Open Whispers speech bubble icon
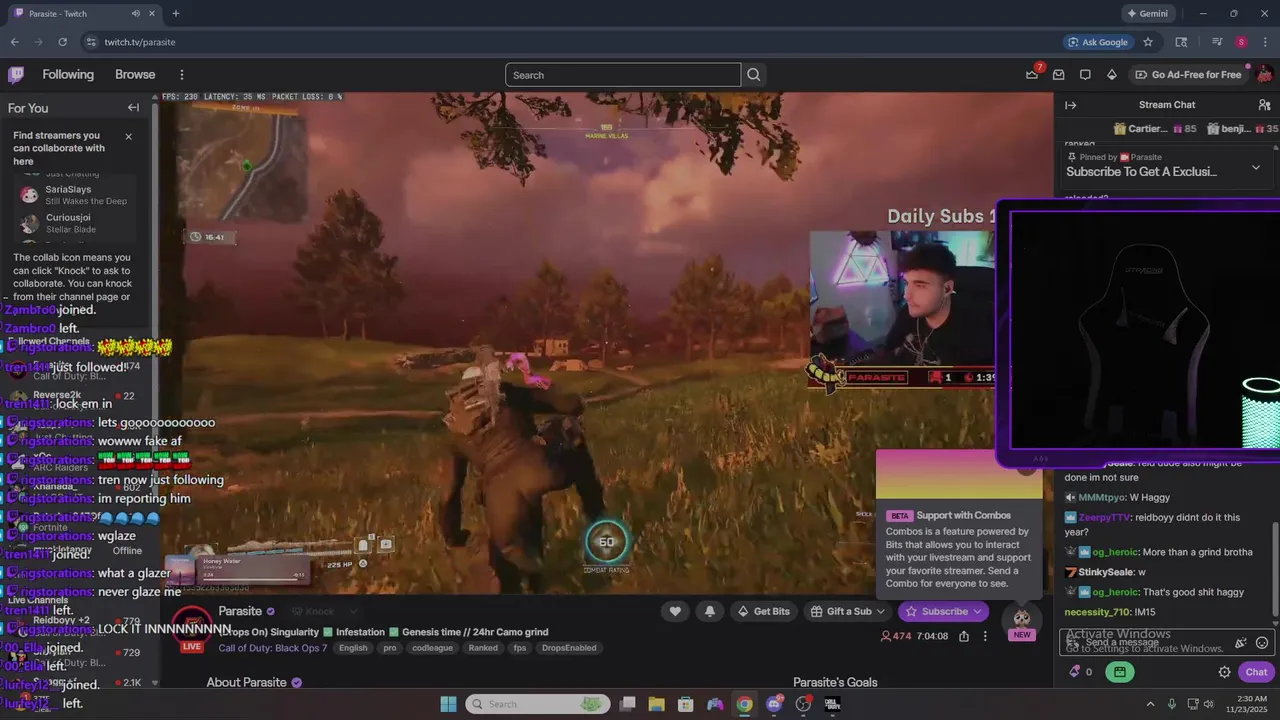This screenshot has width=1280, height=720. pyautogui.click(x=1085, y=75)
